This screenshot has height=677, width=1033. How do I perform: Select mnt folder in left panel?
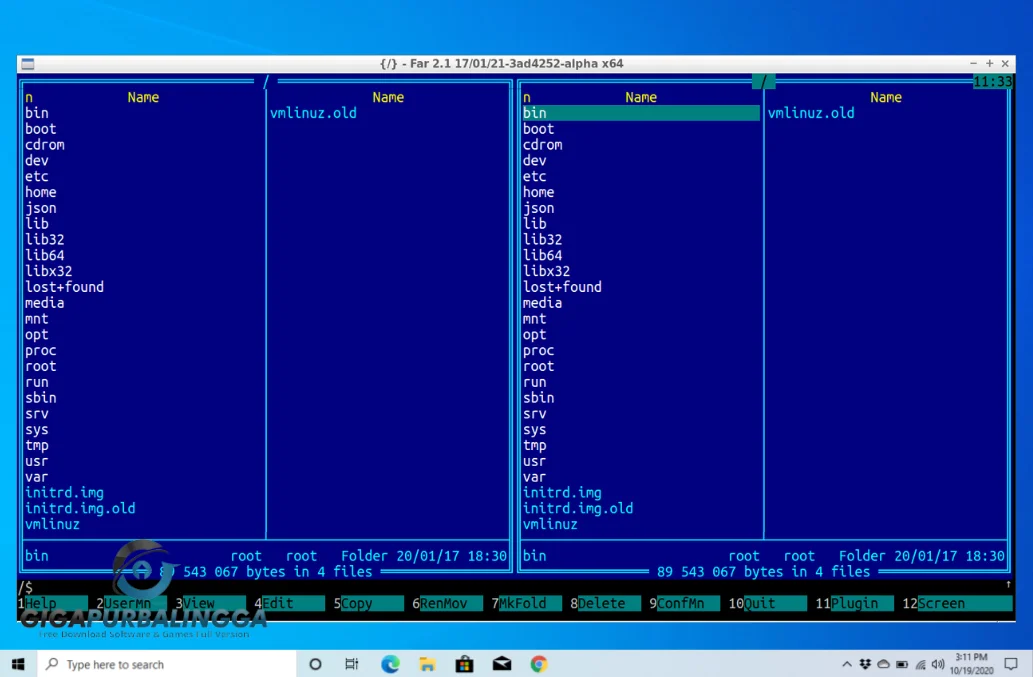pyautogui.click(x=37, y=319)
